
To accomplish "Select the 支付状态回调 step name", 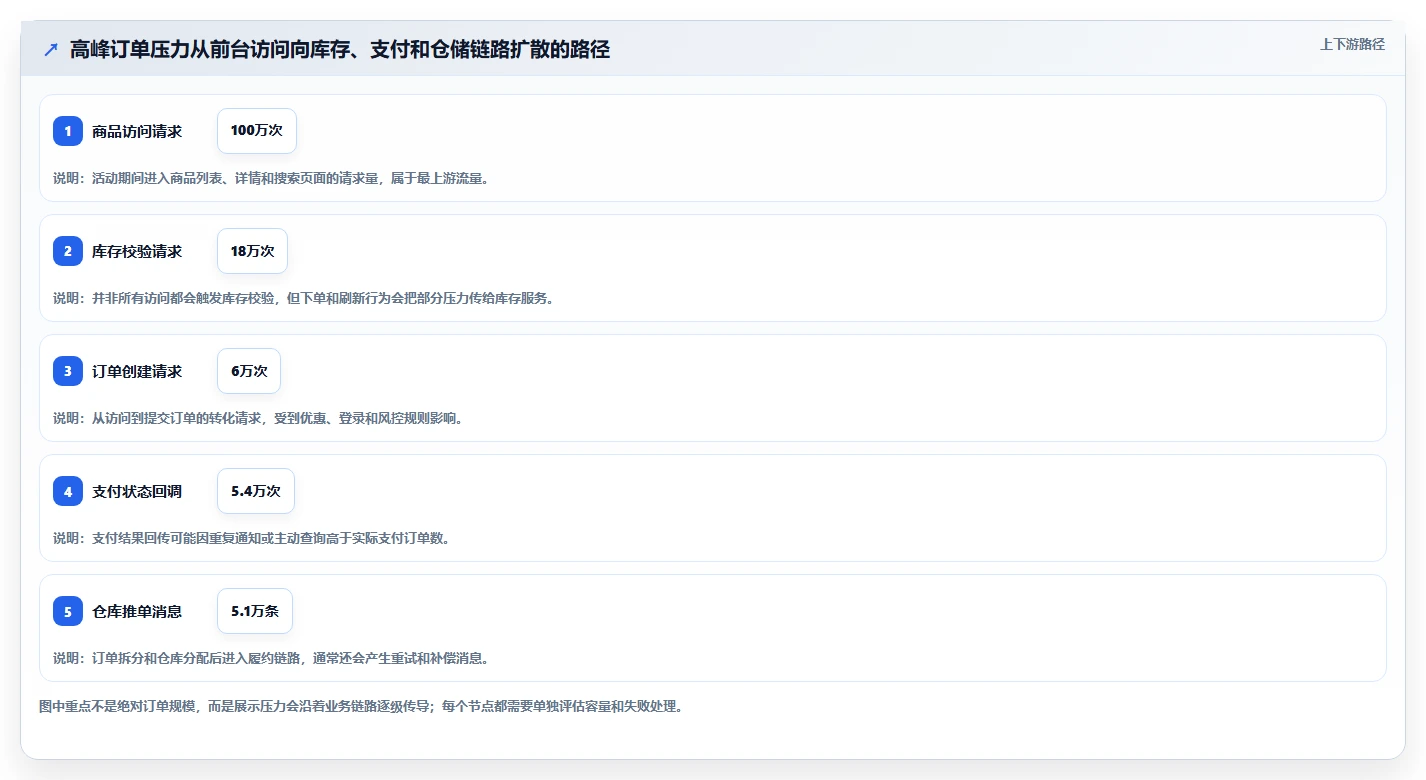I will (137, 491).
